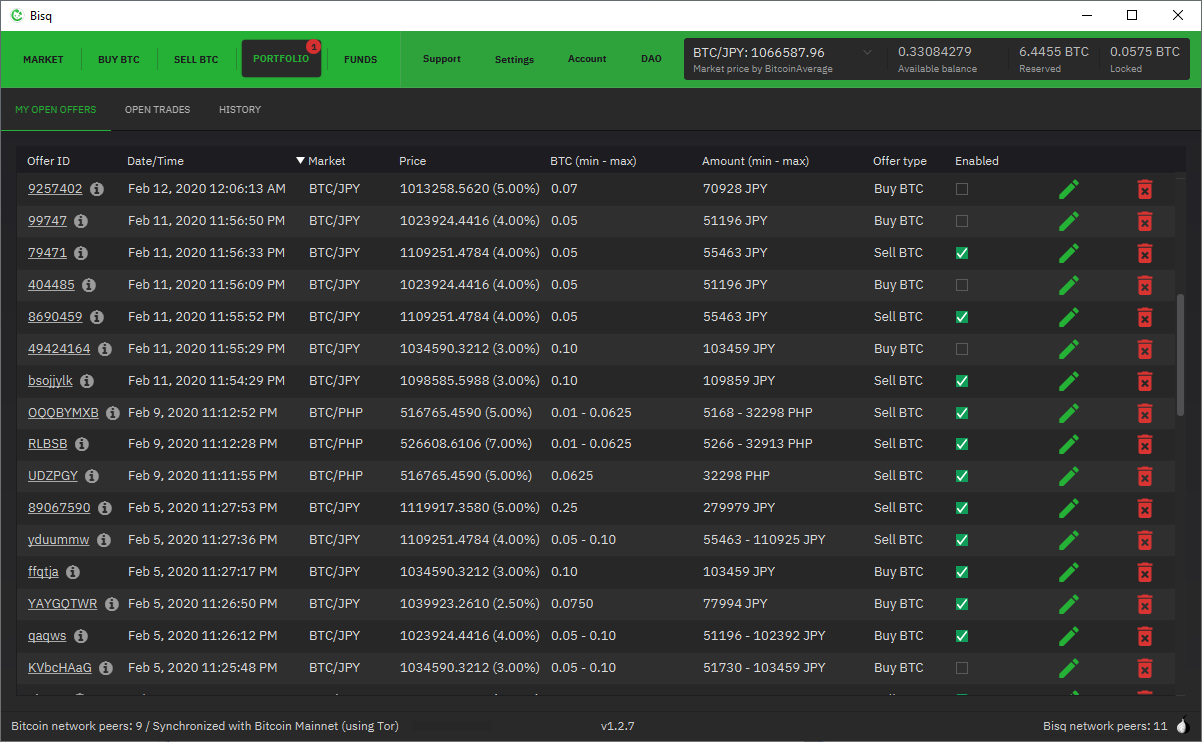This screenshot has width=1202, height=742.
Task: Open offer ID link bsojjylk
Action: 50,381
